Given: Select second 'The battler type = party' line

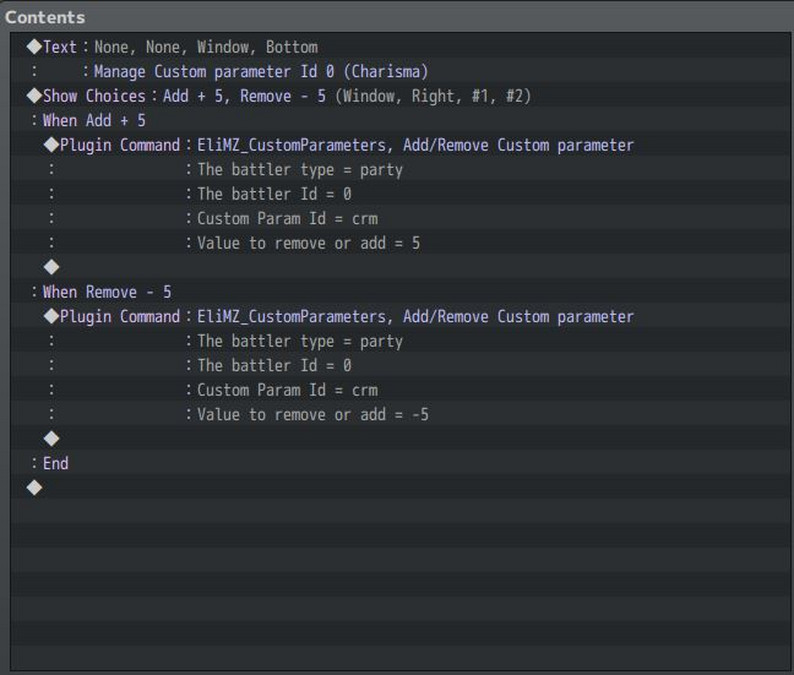Looking at the screenshot, I should [300, 341].
